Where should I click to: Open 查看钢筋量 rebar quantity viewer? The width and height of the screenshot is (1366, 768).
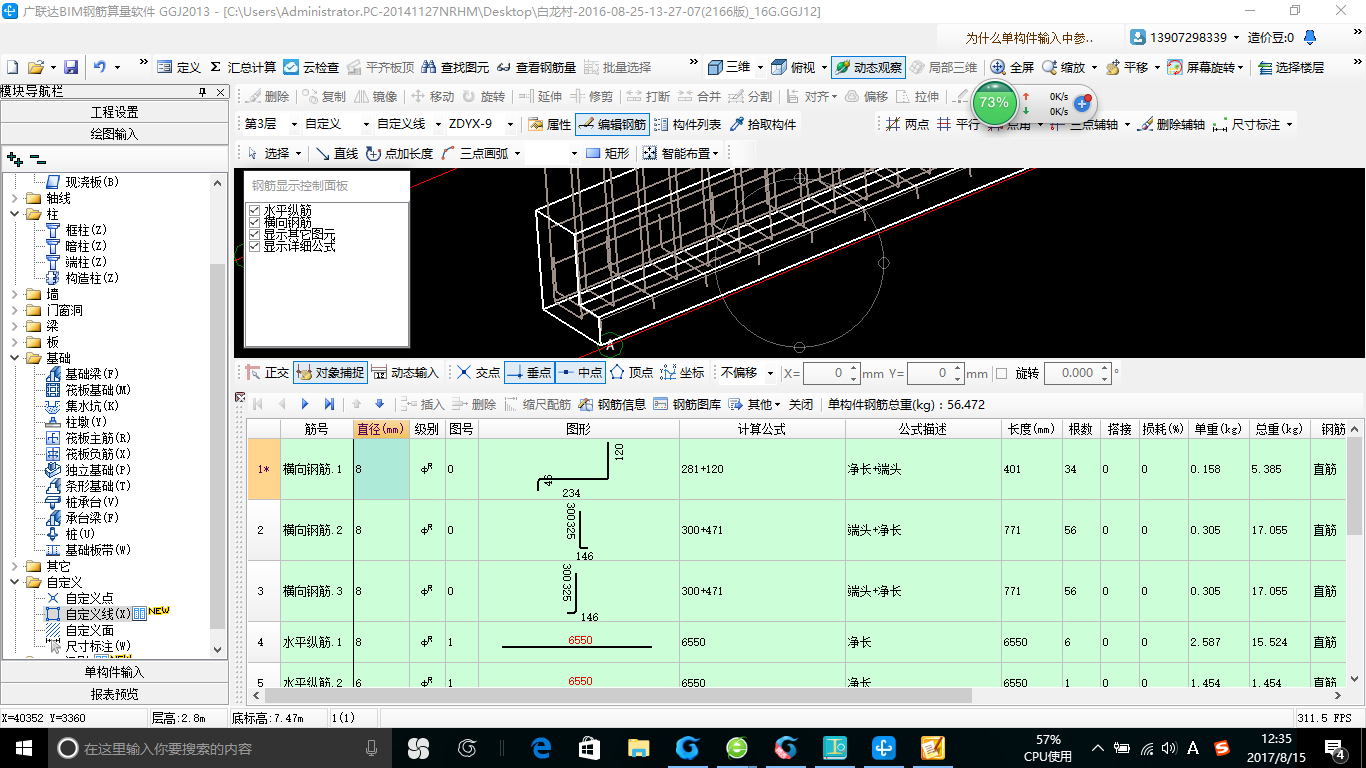[536, 67]
